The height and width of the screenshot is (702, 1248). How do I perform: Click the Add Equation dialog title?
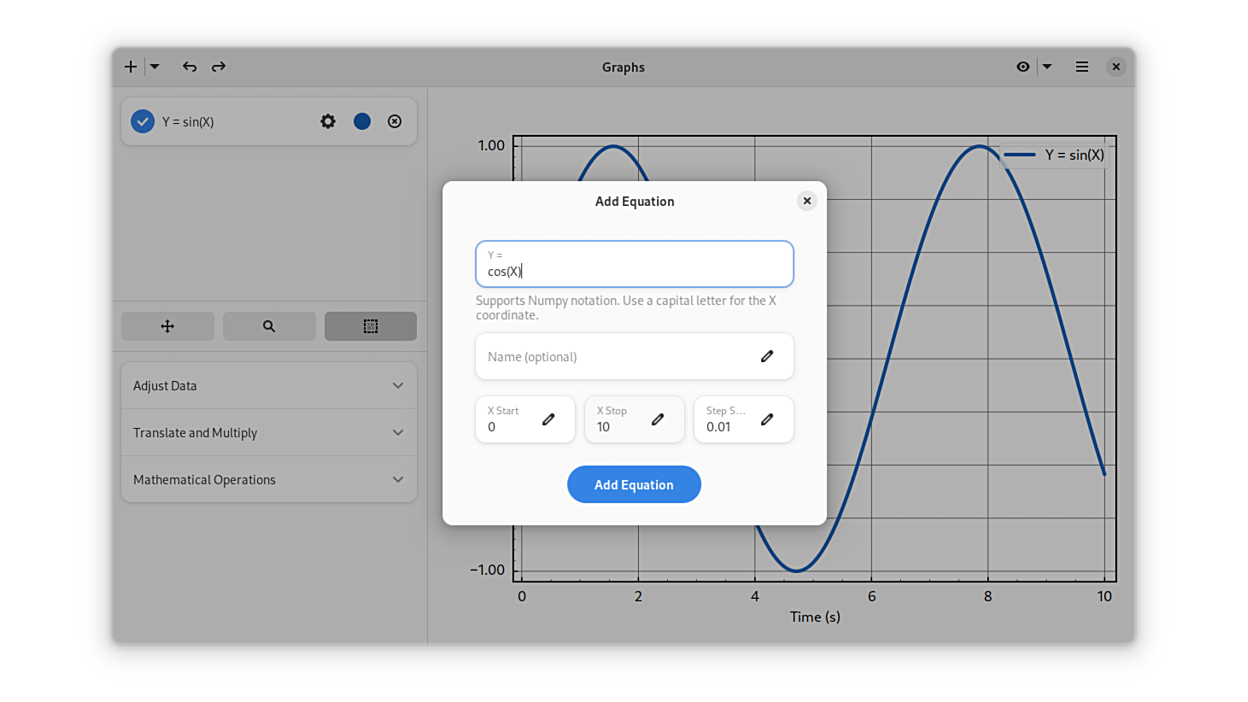coord(634,201)
